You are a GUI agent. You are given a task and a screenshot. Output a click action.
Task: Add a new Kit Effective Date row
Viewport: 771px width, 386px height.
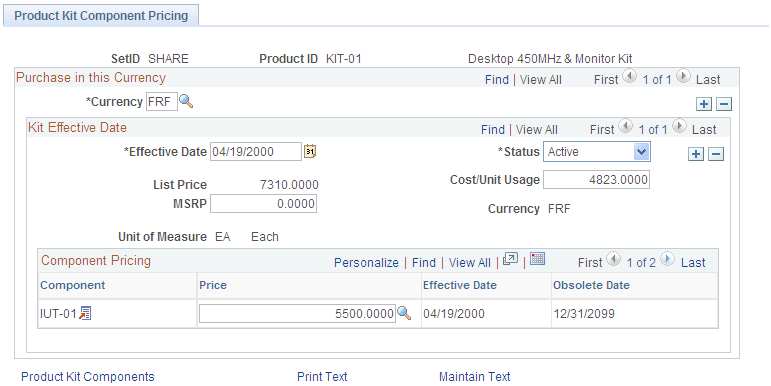[695, 154]
